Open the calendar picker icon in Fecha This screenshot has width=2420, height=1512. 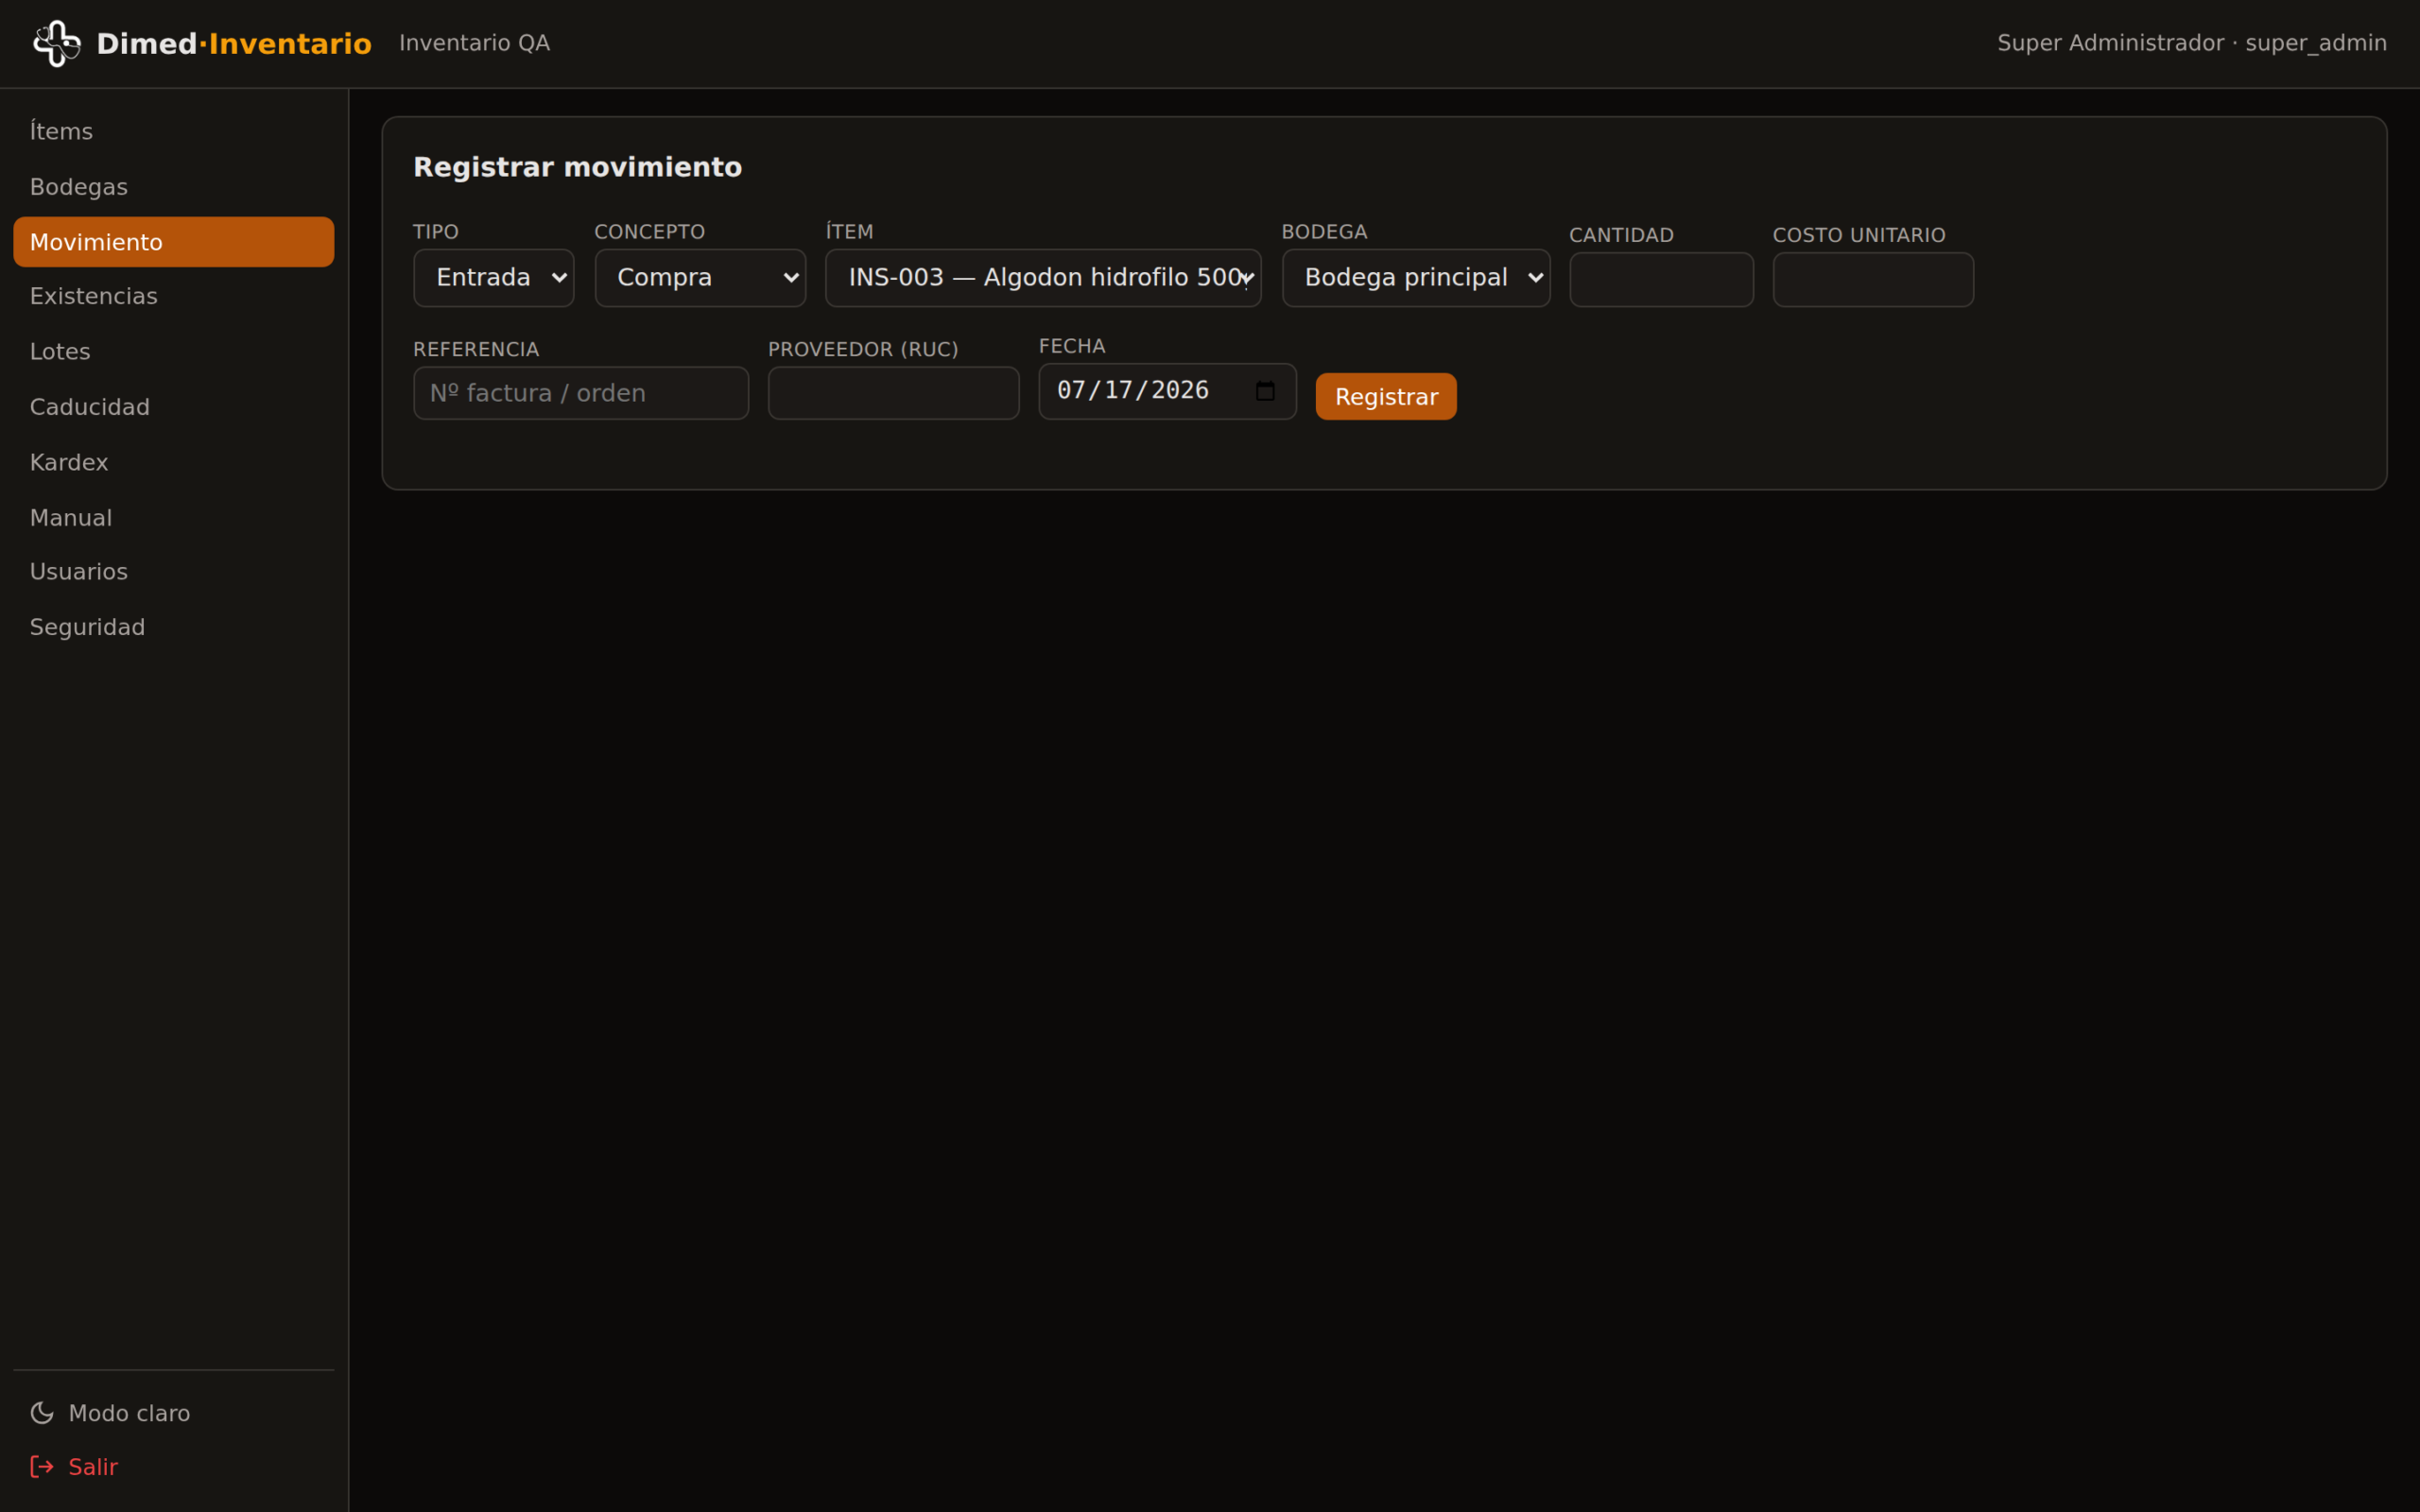[x=1265, y=391]
